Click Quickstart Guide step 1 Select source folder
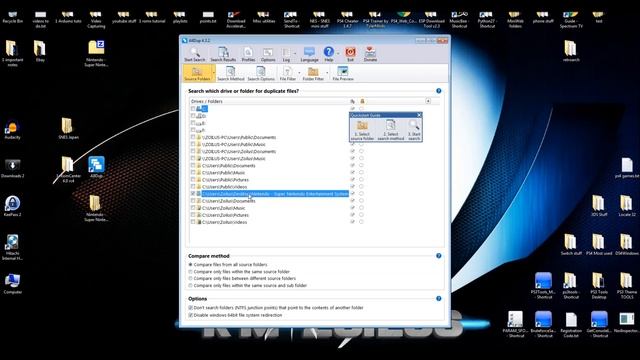Viewport: 640px width, 360px height. pyautogui.click(x=362, y=130)
